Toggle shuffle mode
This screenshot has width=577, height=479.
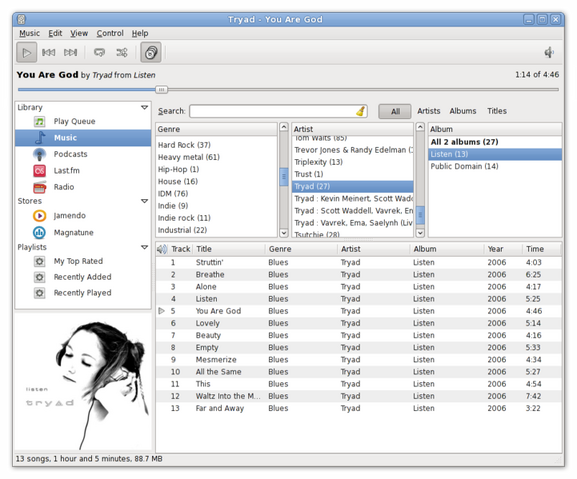click(x=122, y=53)
